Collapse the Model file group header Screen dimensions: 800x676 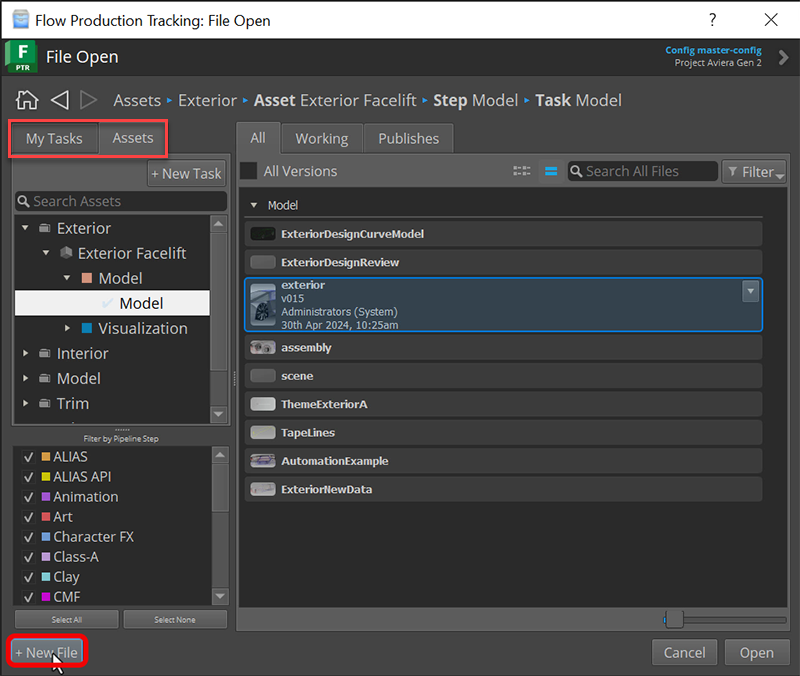point(254,205)
